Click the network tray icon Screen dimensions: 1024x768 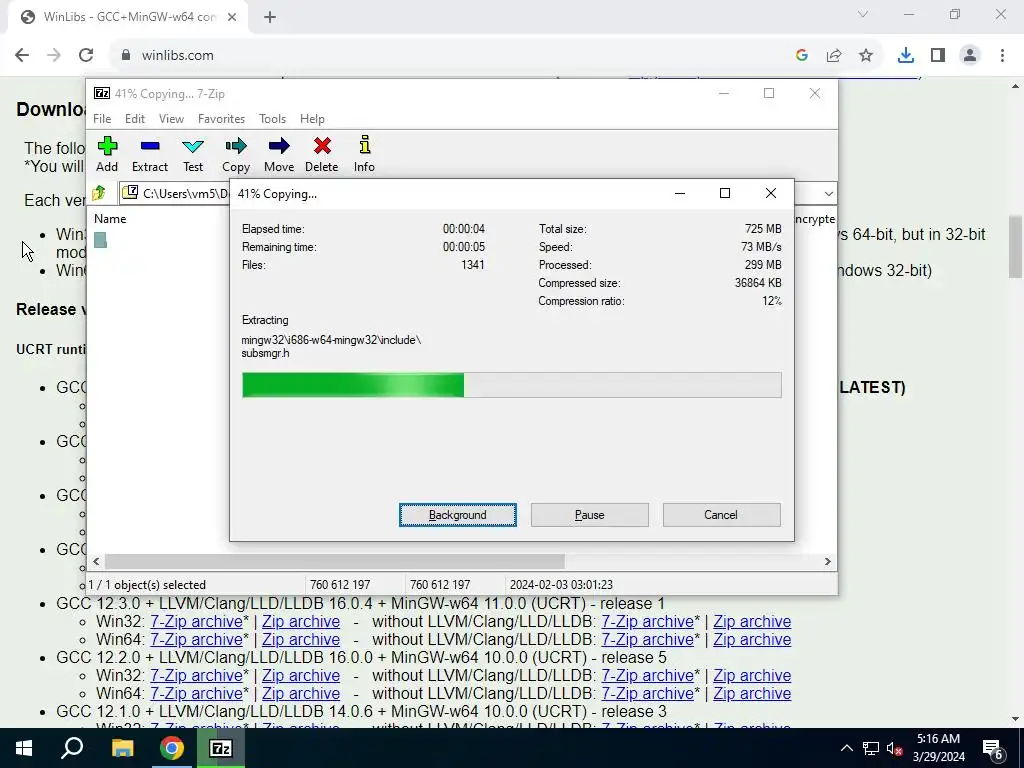click(x=871, y=748)
